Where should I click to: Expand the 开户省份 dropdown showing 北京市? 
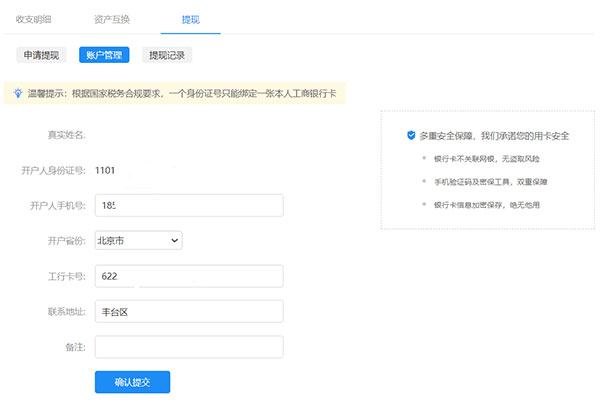(x=139, y=240)
